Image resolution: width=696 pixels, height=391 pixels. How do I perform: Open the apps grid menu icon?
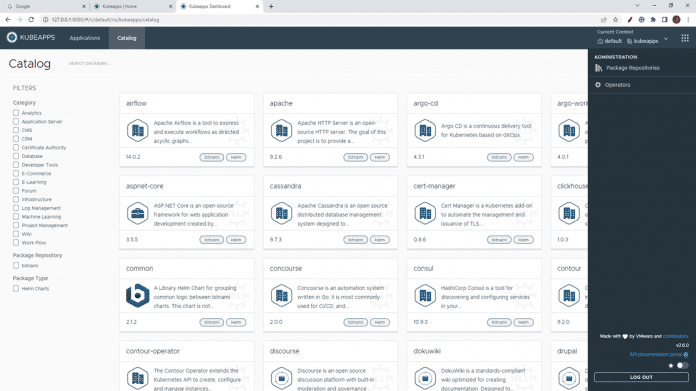685,38
